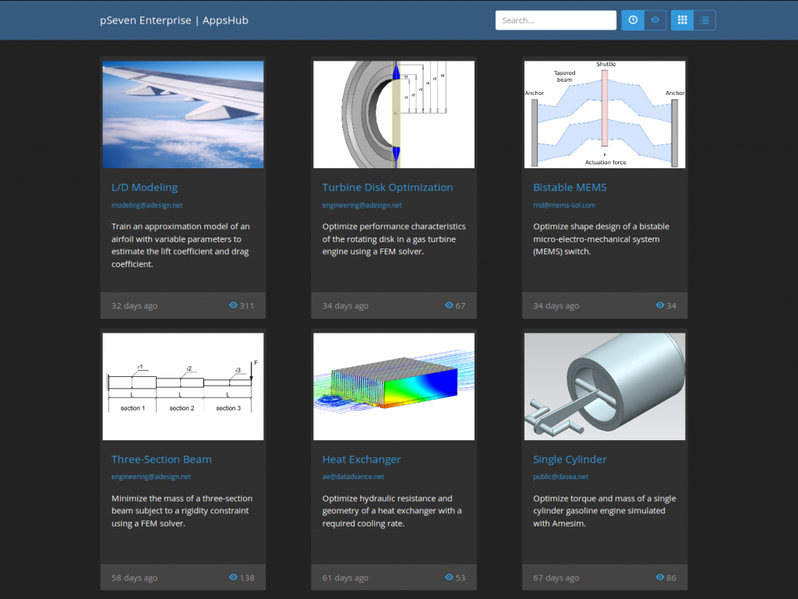Open the Heat Exchanger app title
Viewport: 798px width, 599px height.
361,459
